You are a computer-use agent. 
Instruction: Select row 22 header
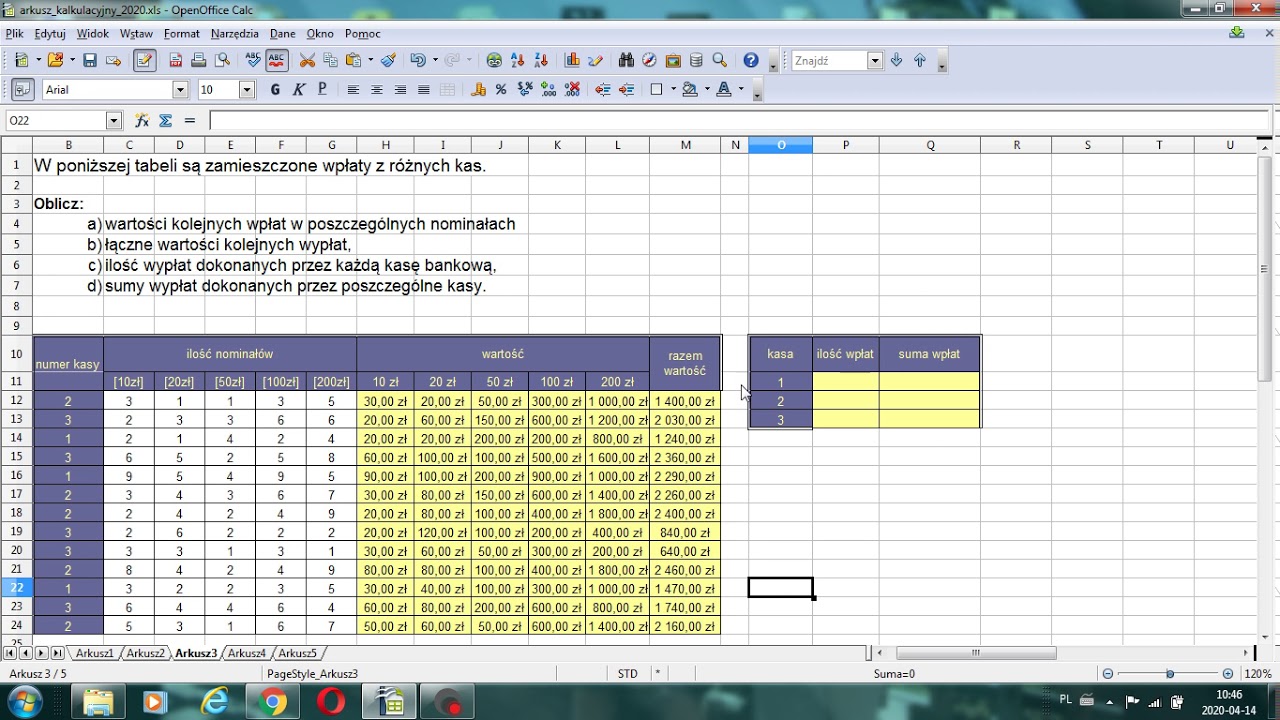point(17,588)
